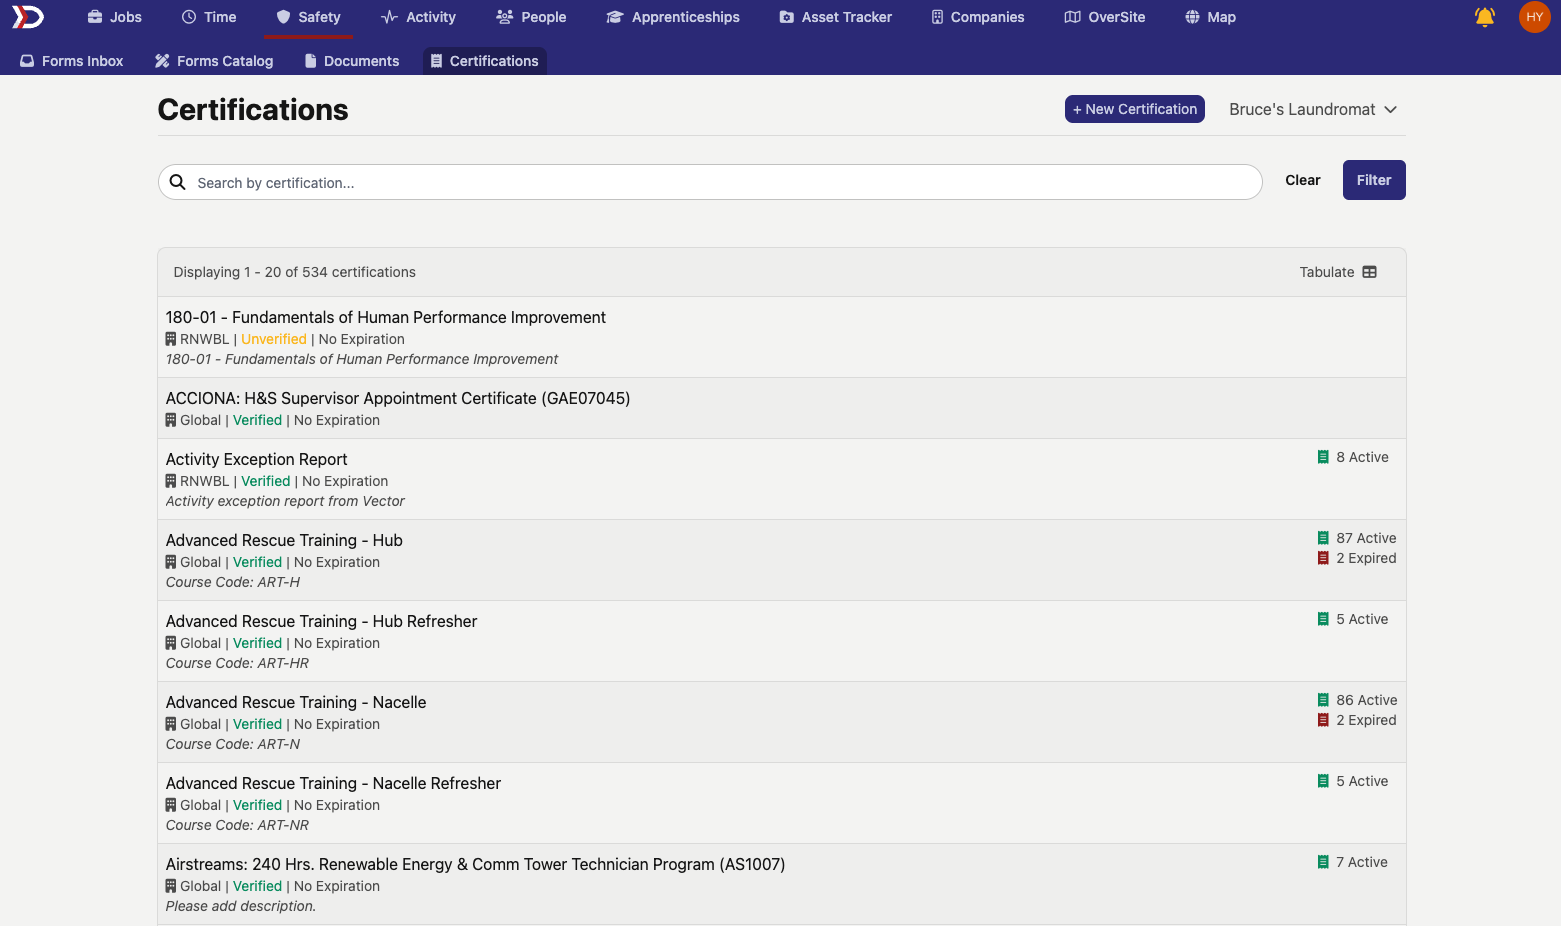The height and width of the screenshot is (926, 1561).
Task: Click the magnifier icon in the search bar
Action: click(178, 182)
